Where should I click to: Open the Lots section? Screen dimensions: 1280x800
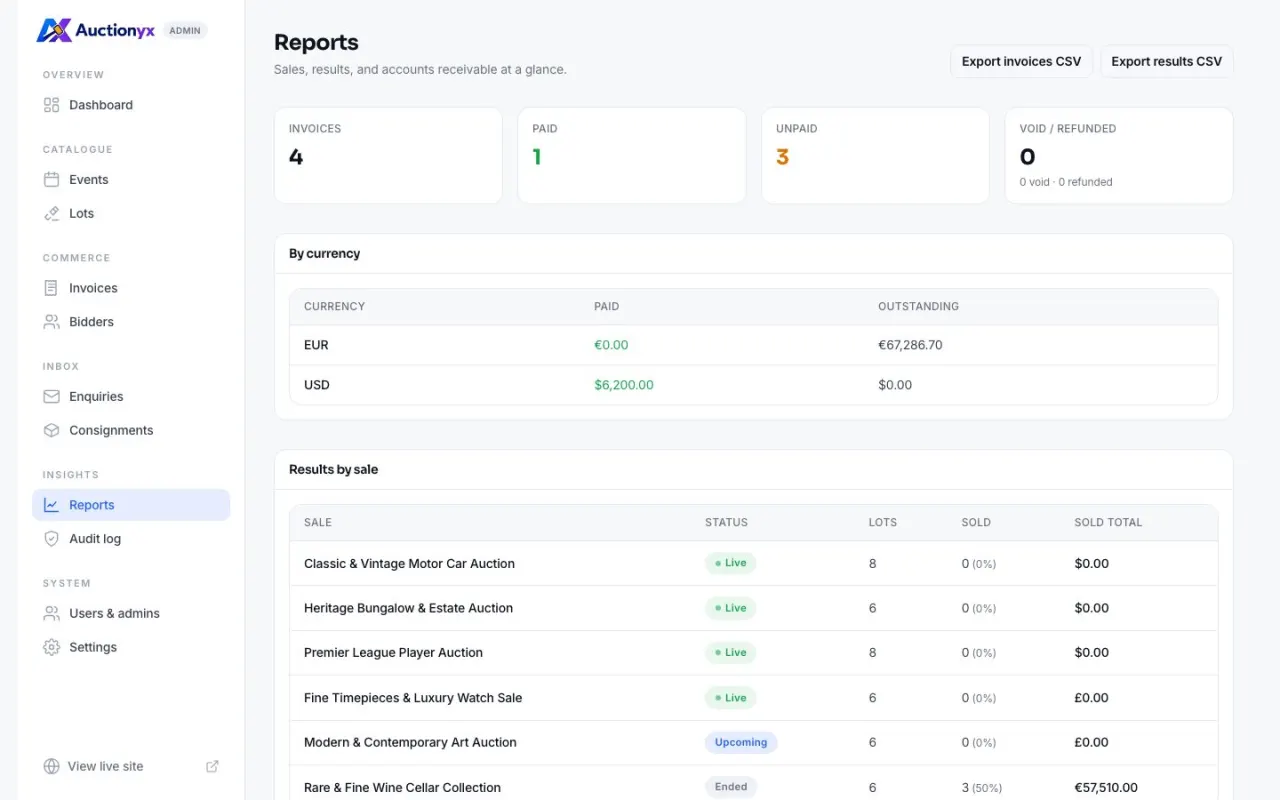point(131,214)
